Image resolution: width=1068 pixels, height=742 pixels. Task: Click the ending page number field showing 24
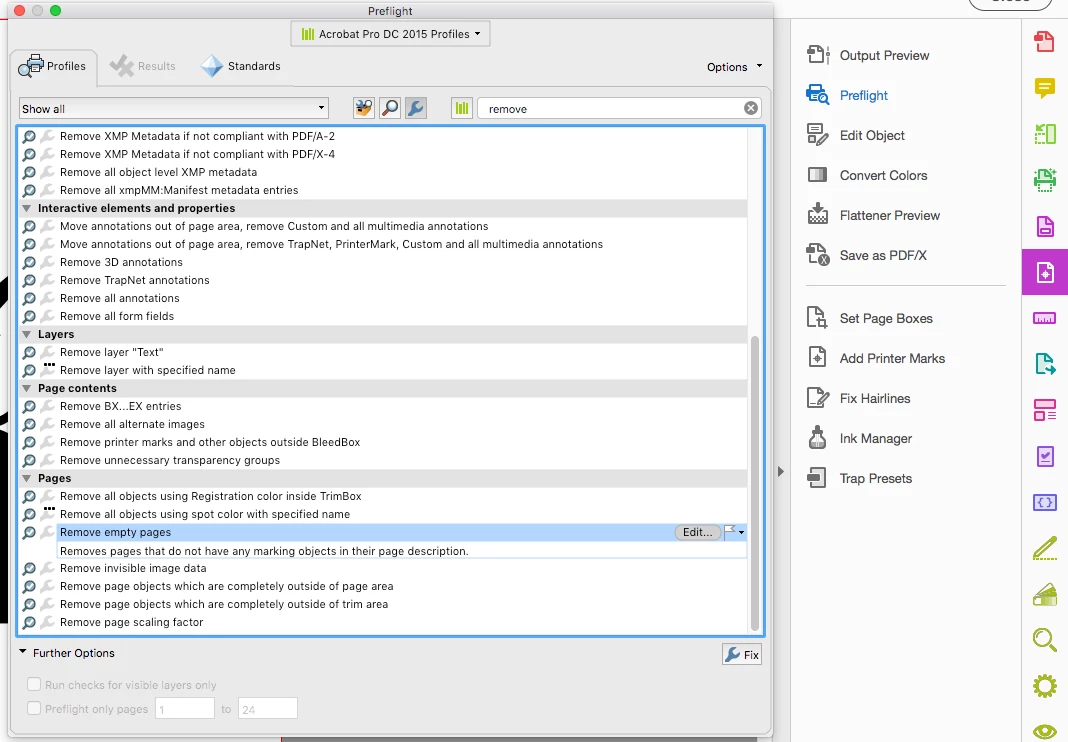(268, 709)
